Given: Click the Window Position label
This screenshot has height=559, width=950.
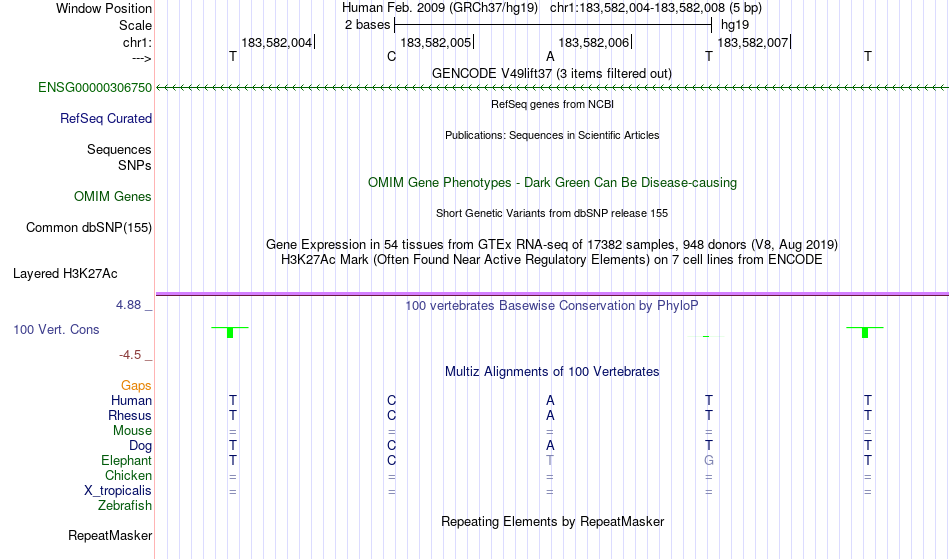Looking at the screenshot, I should pos(104,8).
